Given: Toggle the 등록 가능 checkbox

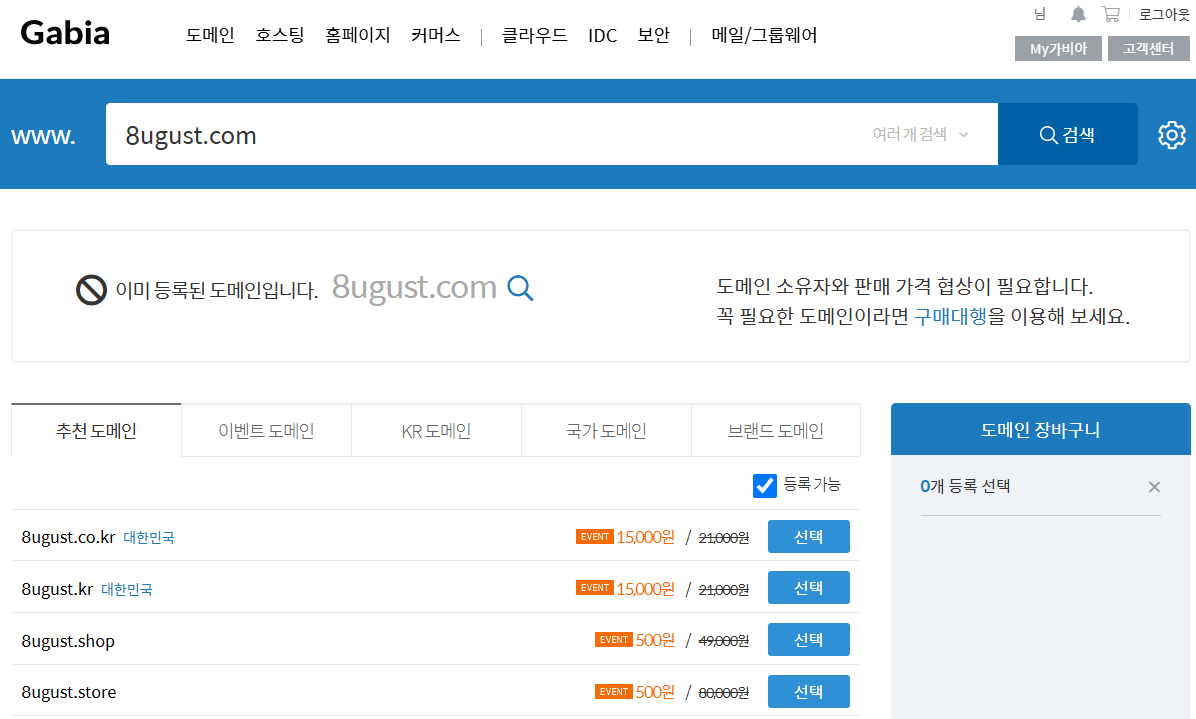Looking at the screenshot, I should pos(764,486).
